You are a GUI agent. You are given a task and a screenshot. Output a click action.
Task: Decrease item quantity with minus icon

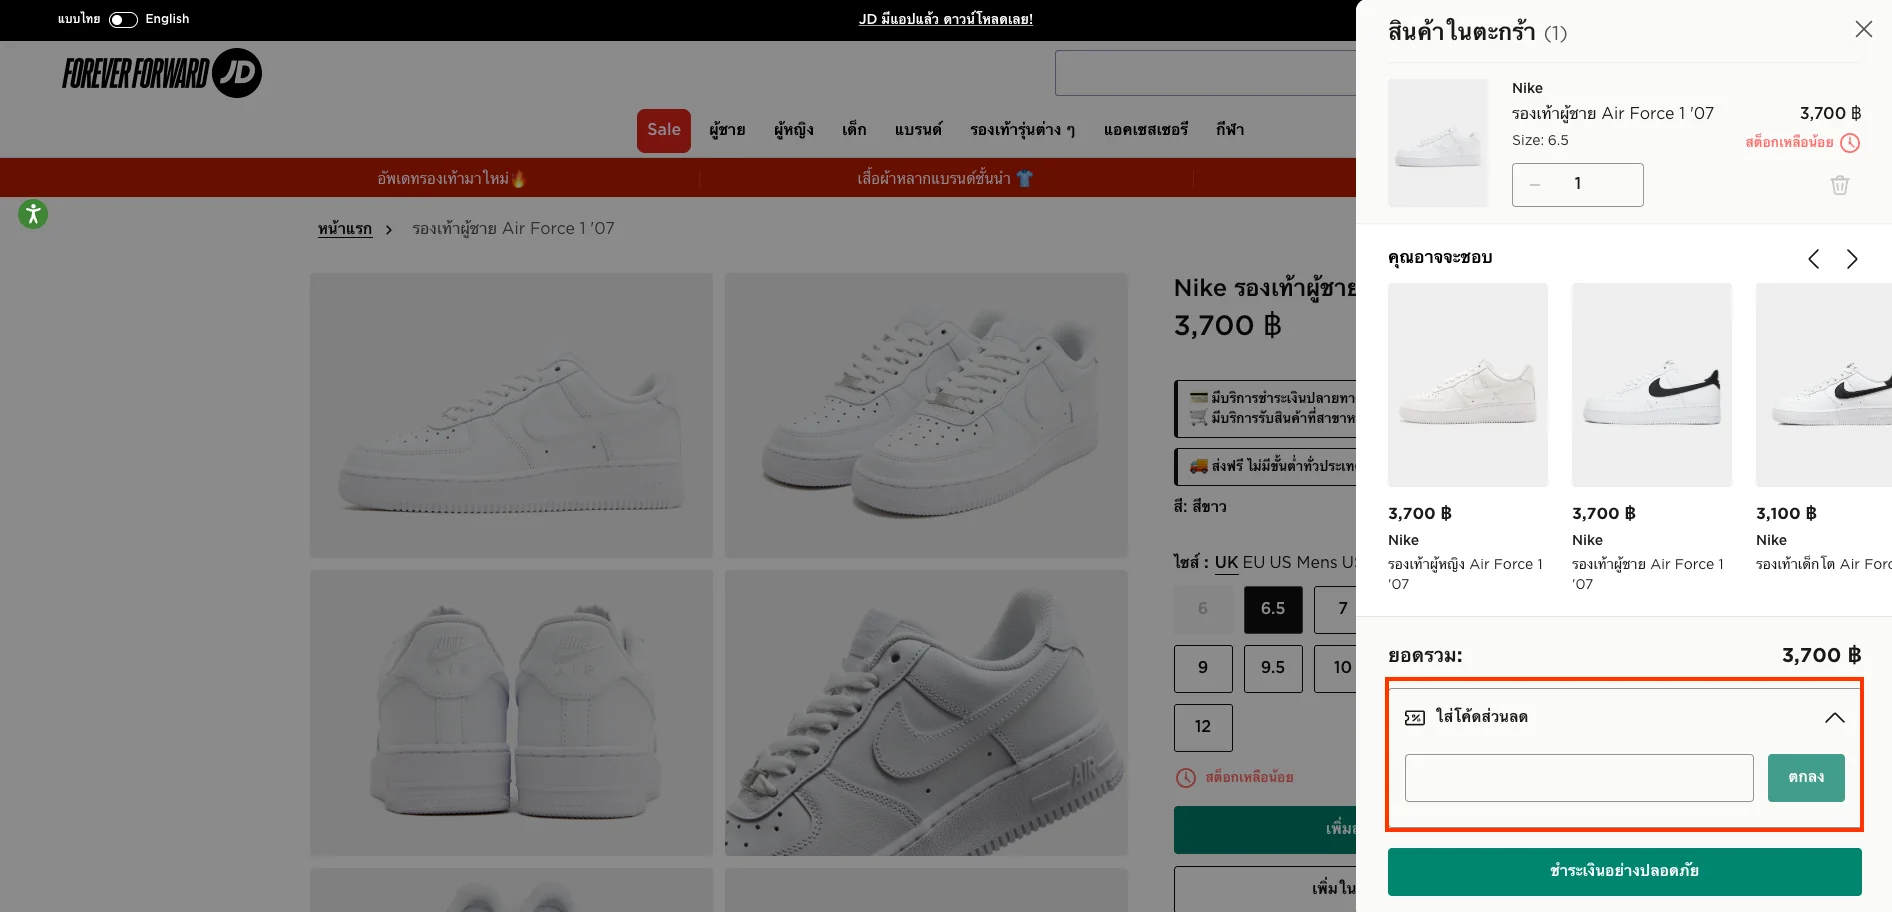pos(1535,184)
